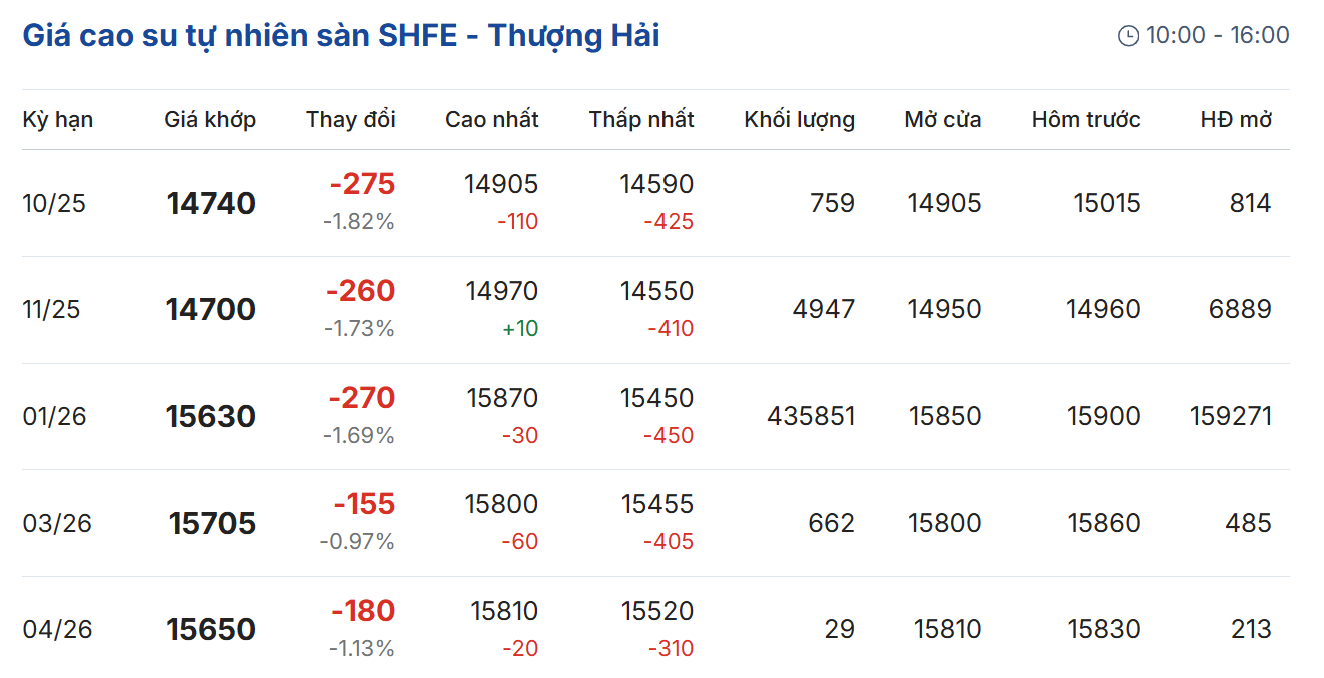Image resolution: width=1324 pixels, height=678 pixels.
Task: Select the Khối lượng column header
Action: (799, 120)
